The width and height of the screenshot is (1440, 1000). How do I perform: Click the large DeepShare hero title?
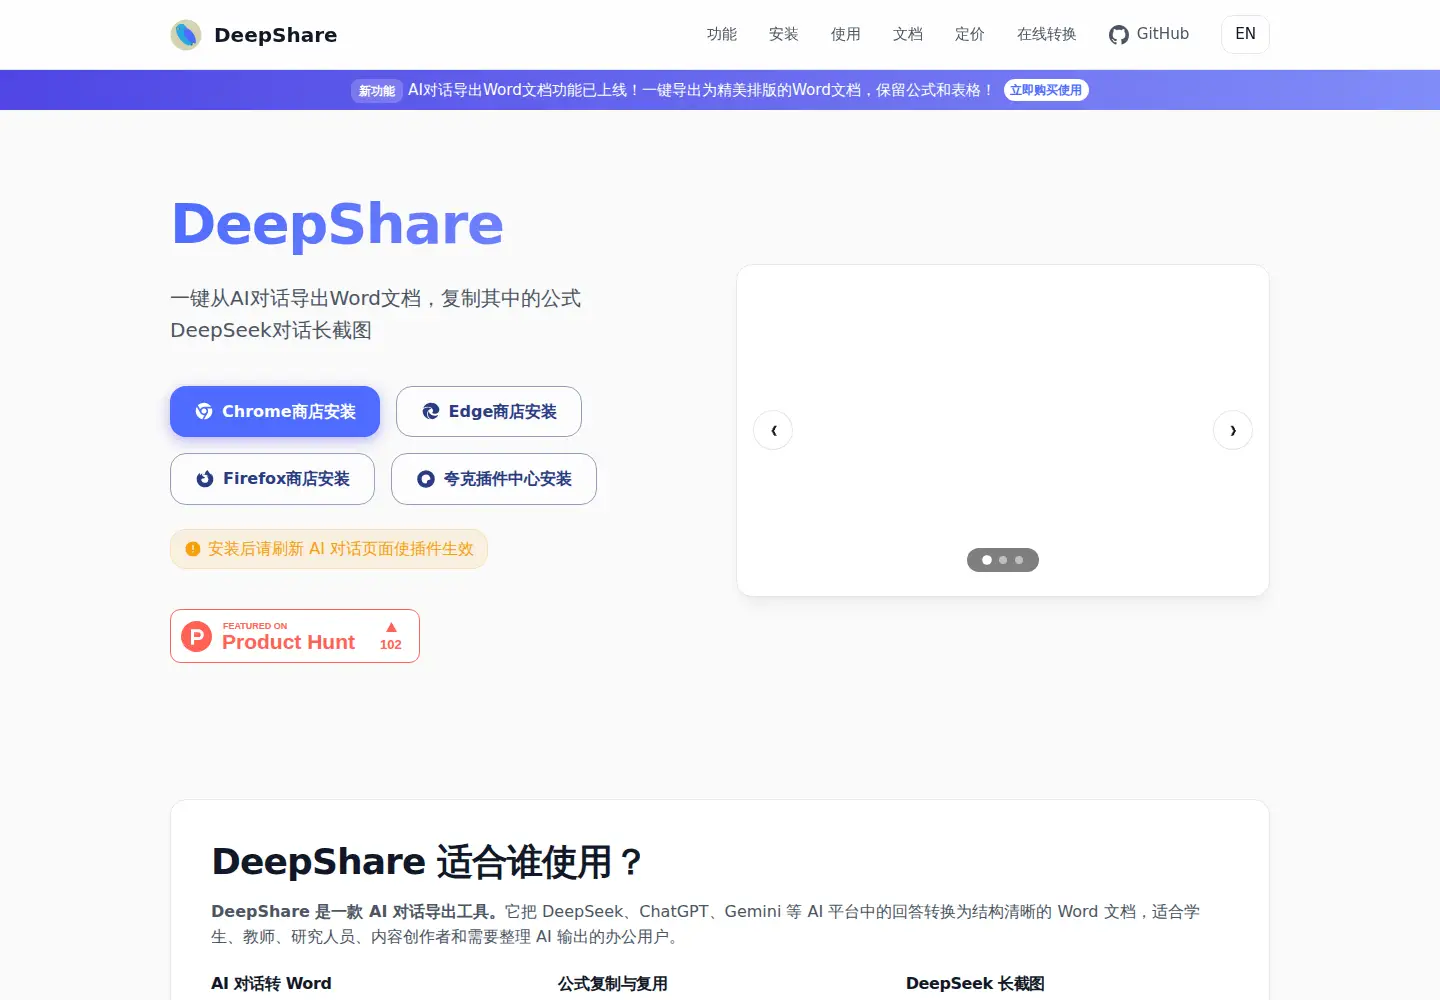(x=338, y=224)
